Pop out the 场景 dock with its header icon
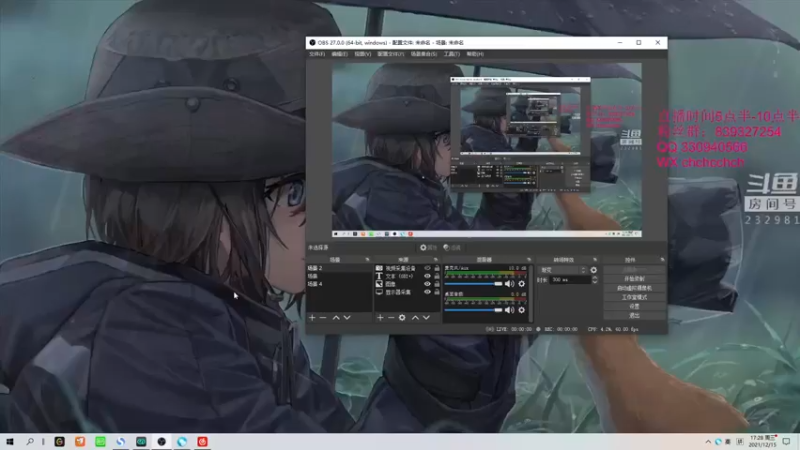The height and width of the screenshot is (450, 800). [367, 260]
